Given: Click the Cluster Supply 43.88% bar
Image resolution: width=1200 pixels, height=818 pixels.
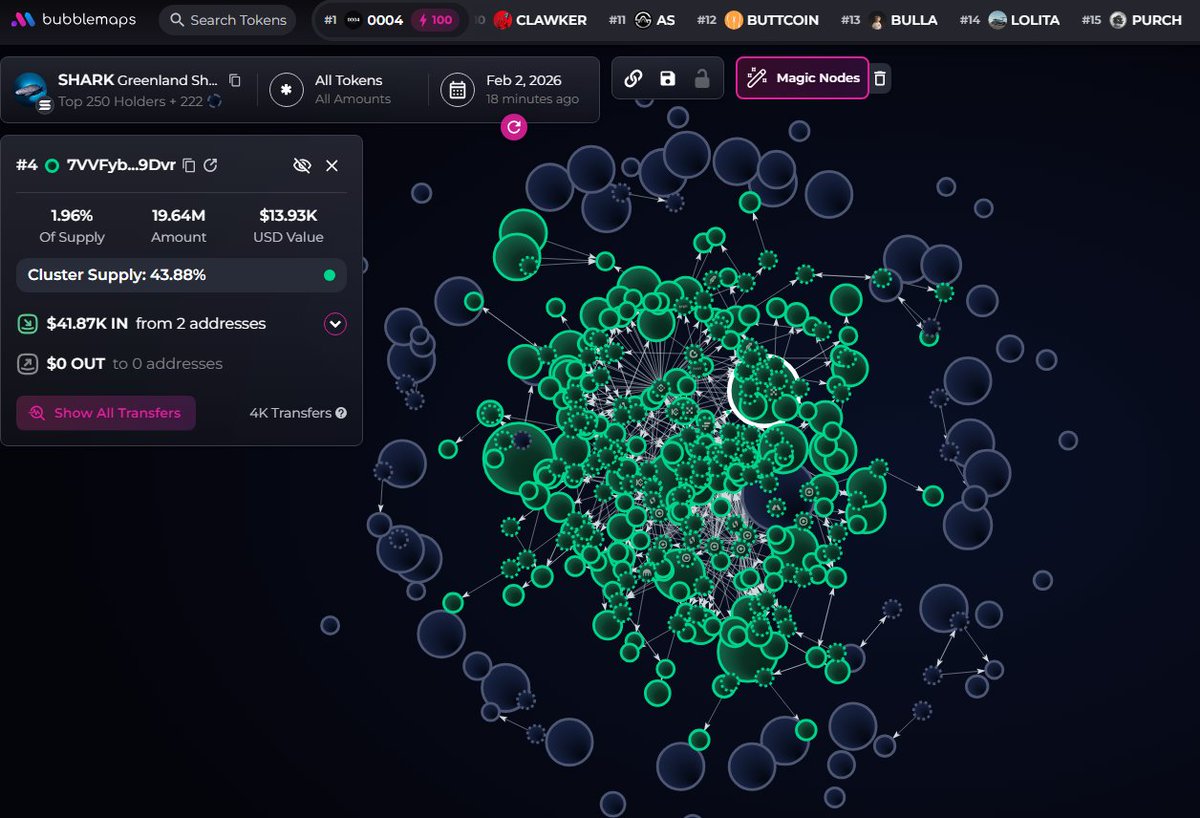Looking at the screenshot, I should pos(181,275).
